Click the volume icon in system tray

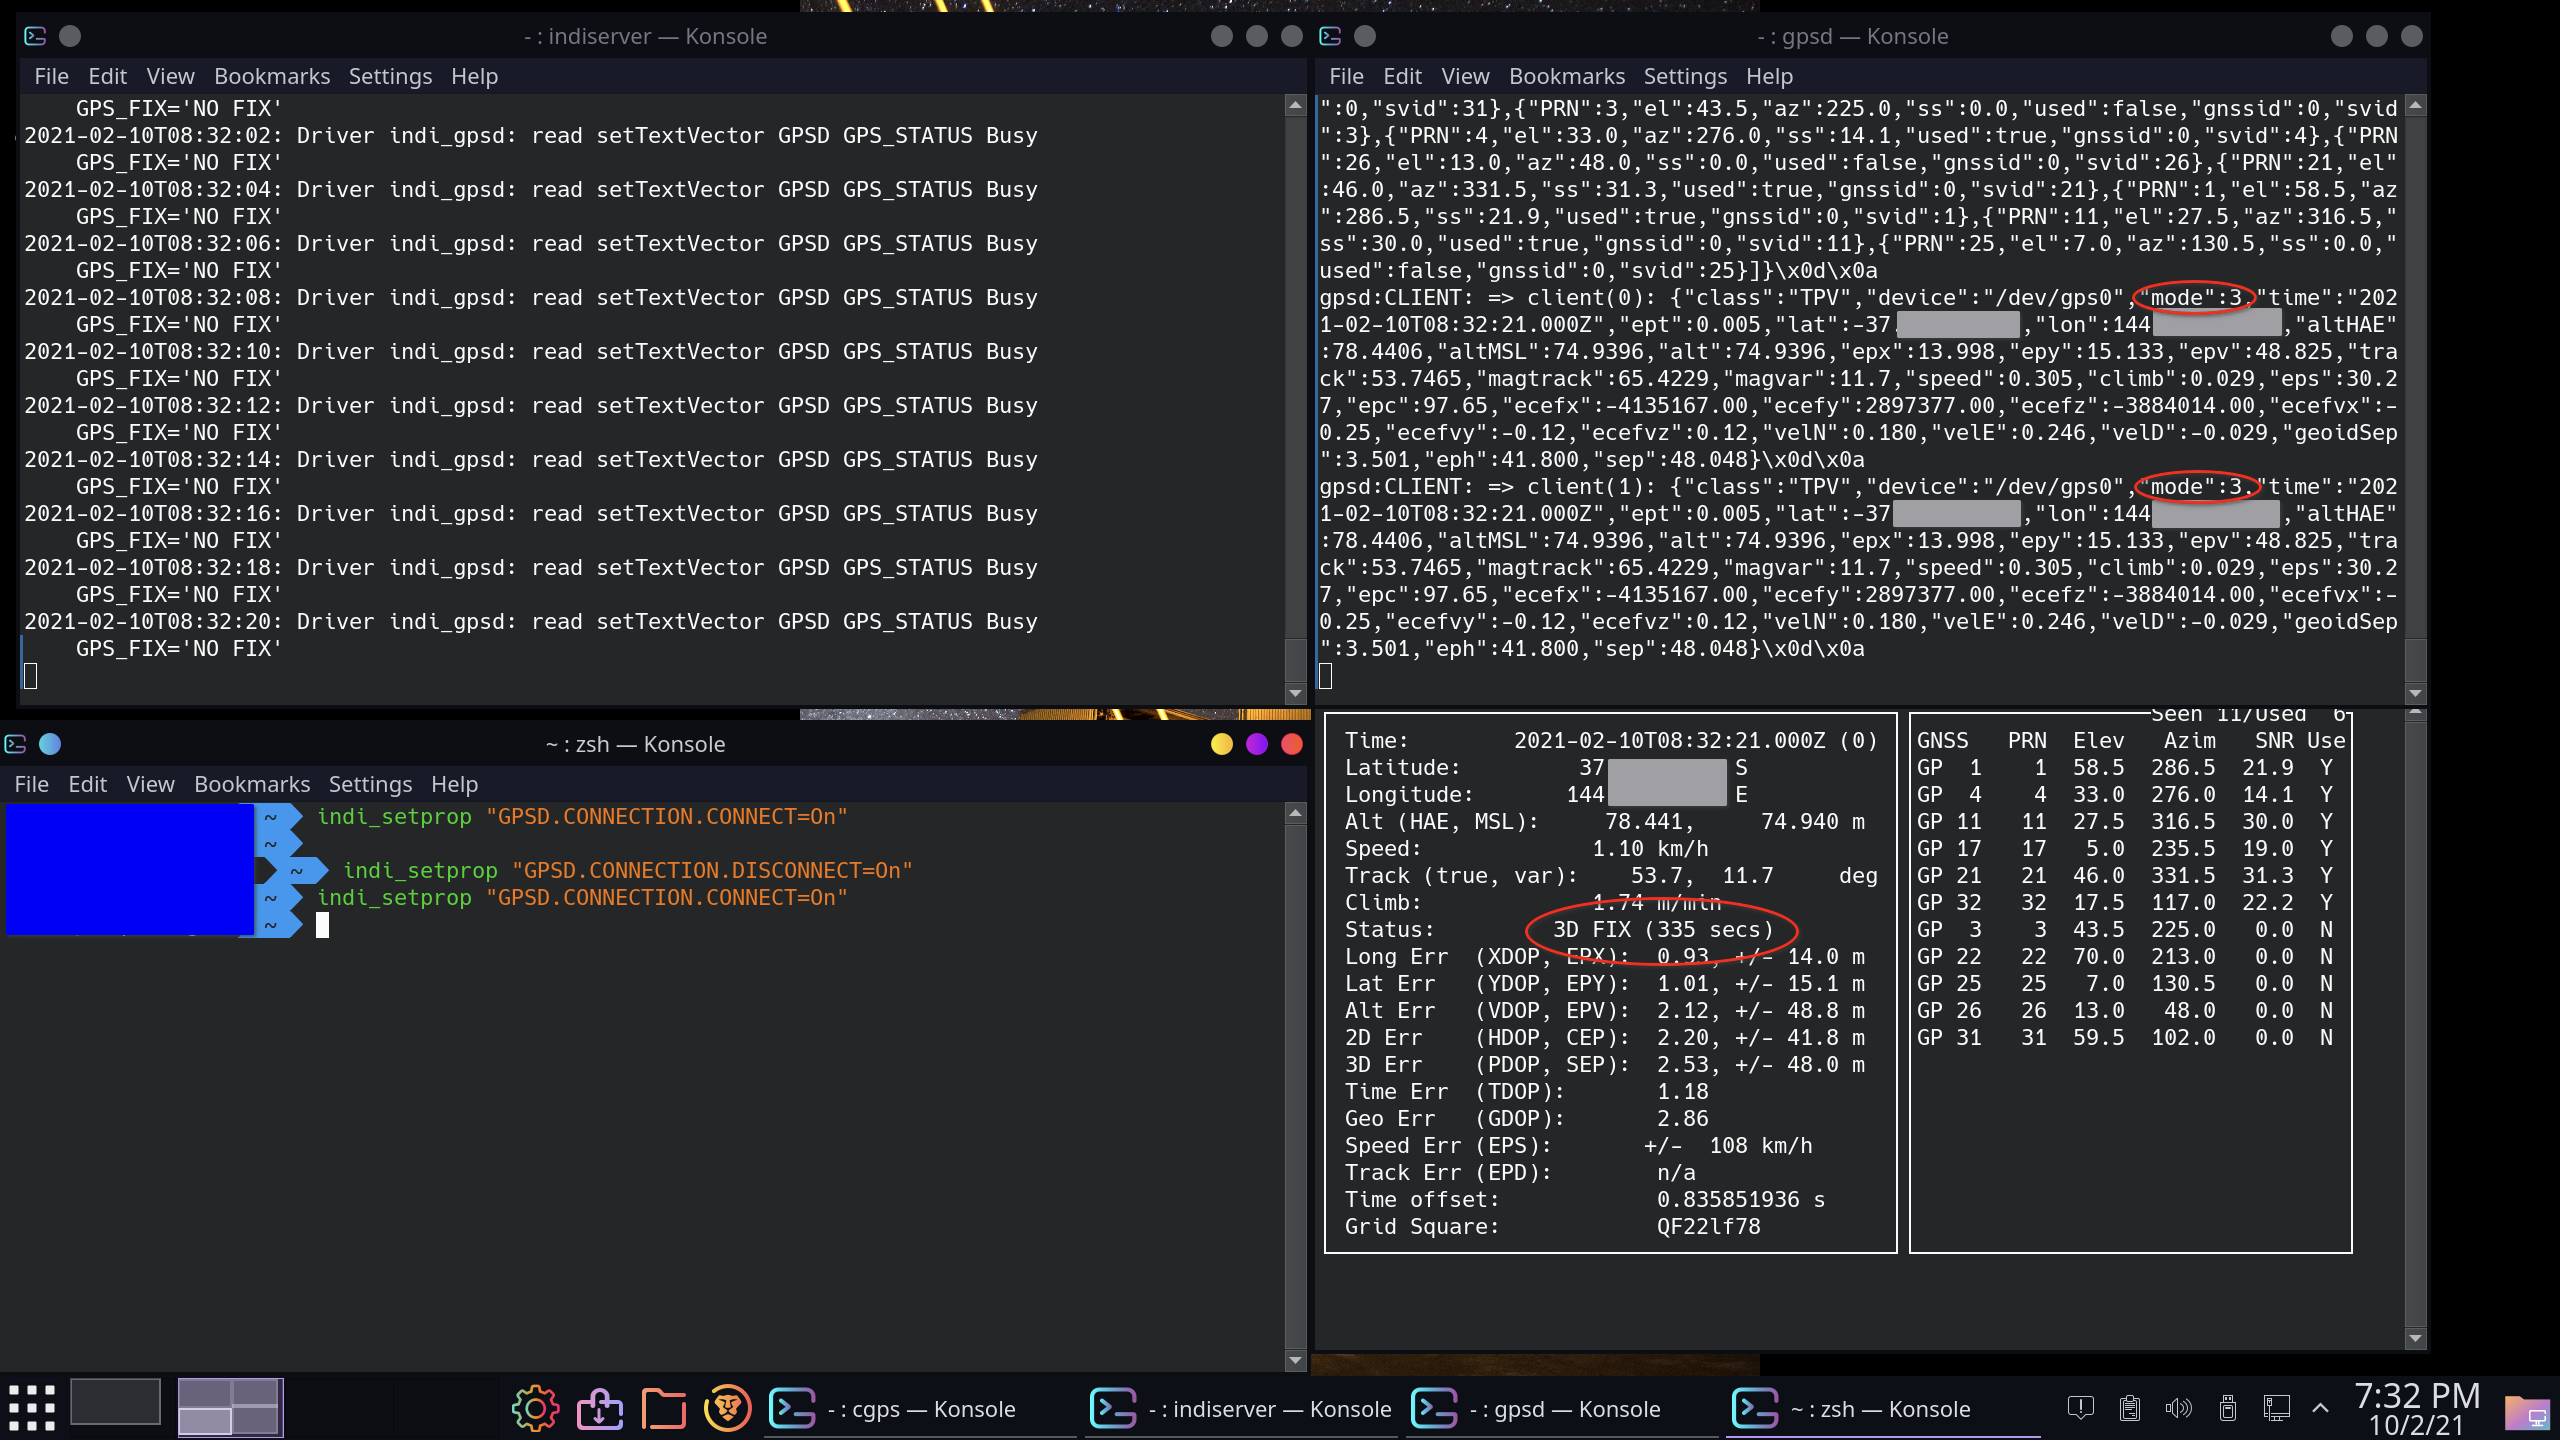[x=2177, y=1409]
